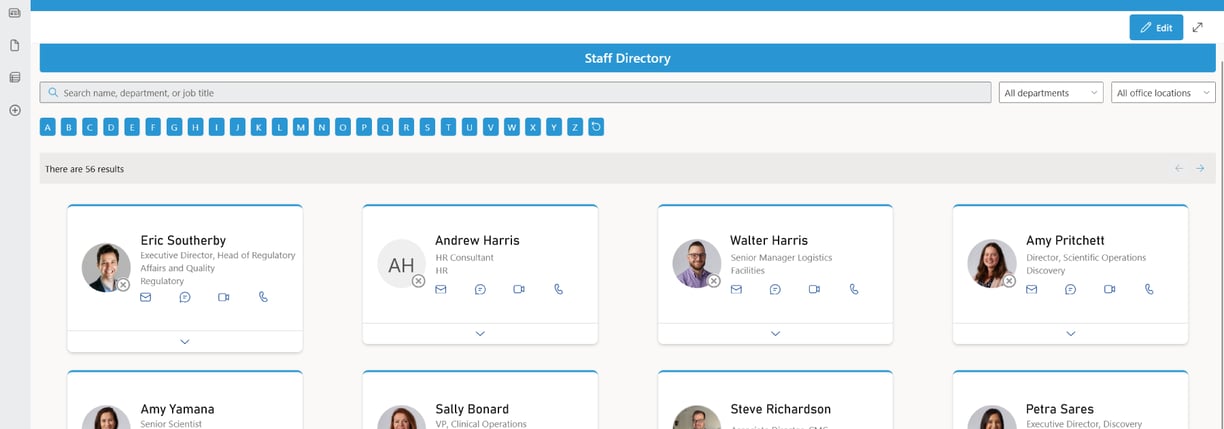
Task: Email Eric Southerby via envelope icon
Action: pyautogui.click(x=145, y=297)
